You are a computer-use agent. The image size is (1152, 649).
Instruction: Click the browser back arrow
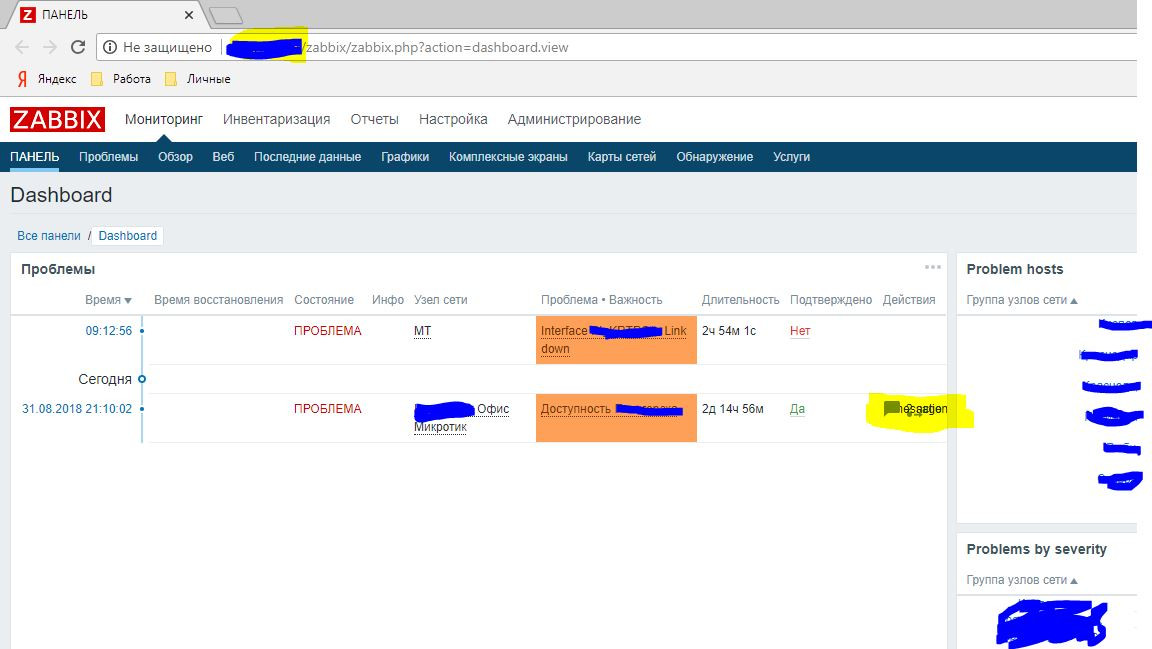tap(22, 47)
